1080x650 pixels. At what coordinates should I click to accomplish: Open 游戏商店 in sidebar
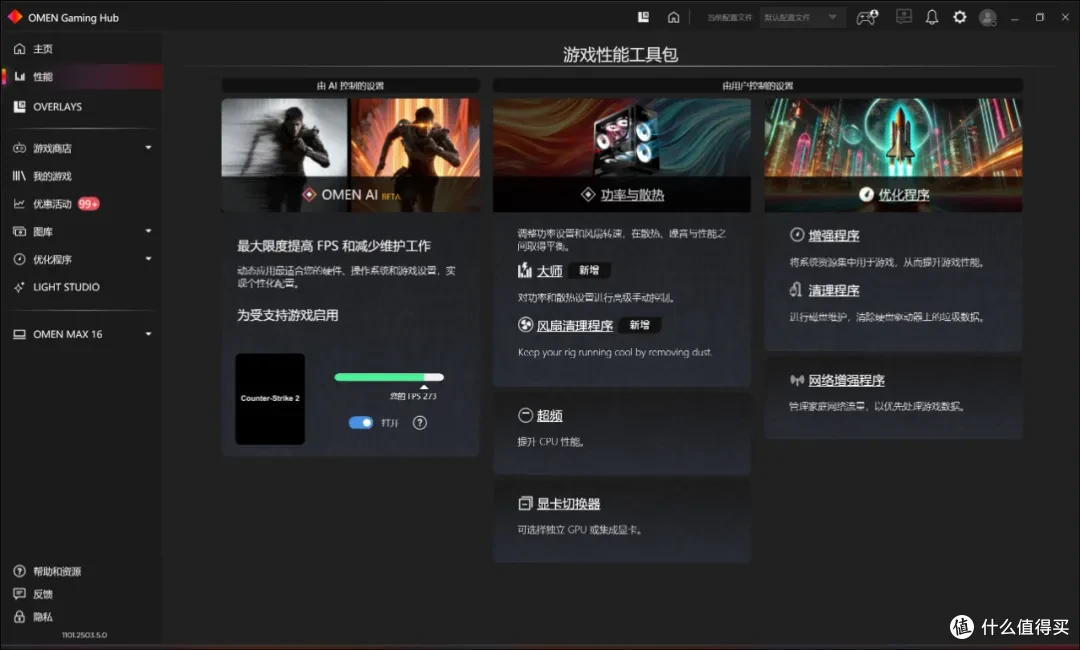tap(52, 148)
